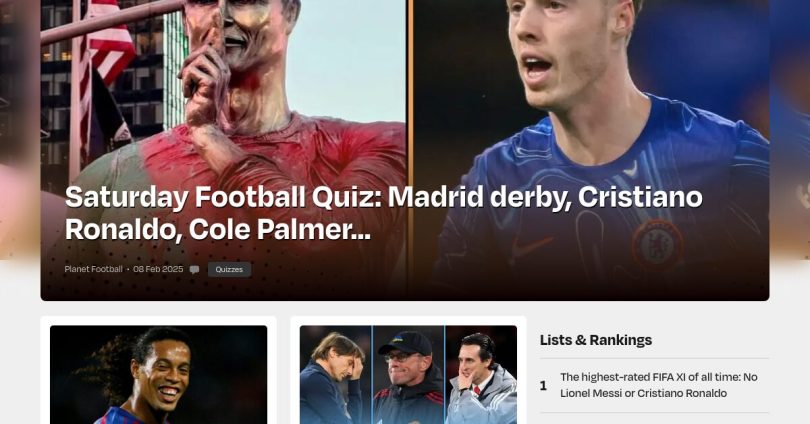Open the comments bubble icon beside the date
The height and width of the screenshot is (424, 810).
click(x=194, y=270)
